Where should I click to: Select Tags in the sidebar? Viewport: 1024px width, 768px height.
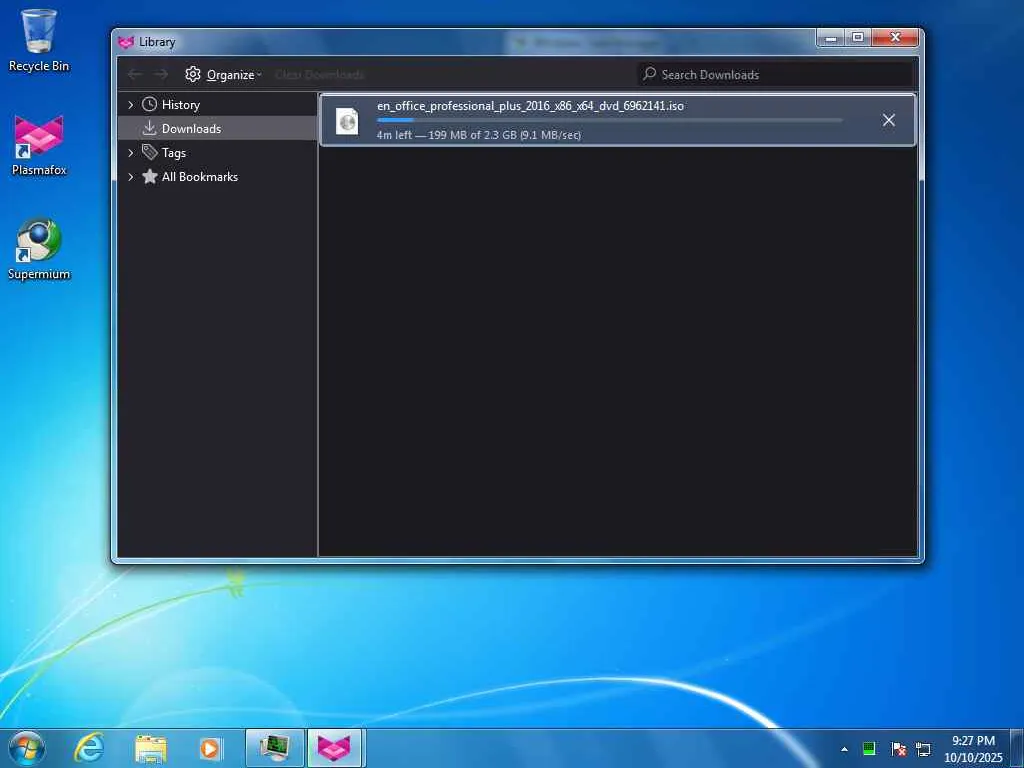pyautogui.click(x=217, y=153)
